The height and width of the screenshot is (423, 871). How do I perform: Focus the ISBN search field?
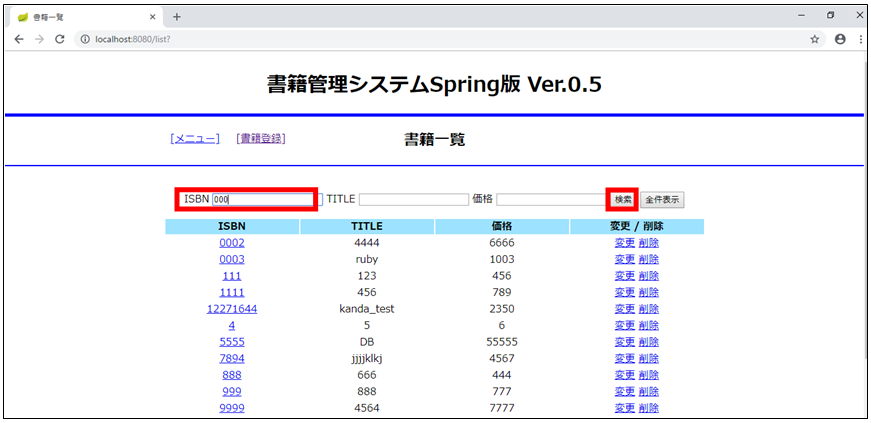(263, 199)
